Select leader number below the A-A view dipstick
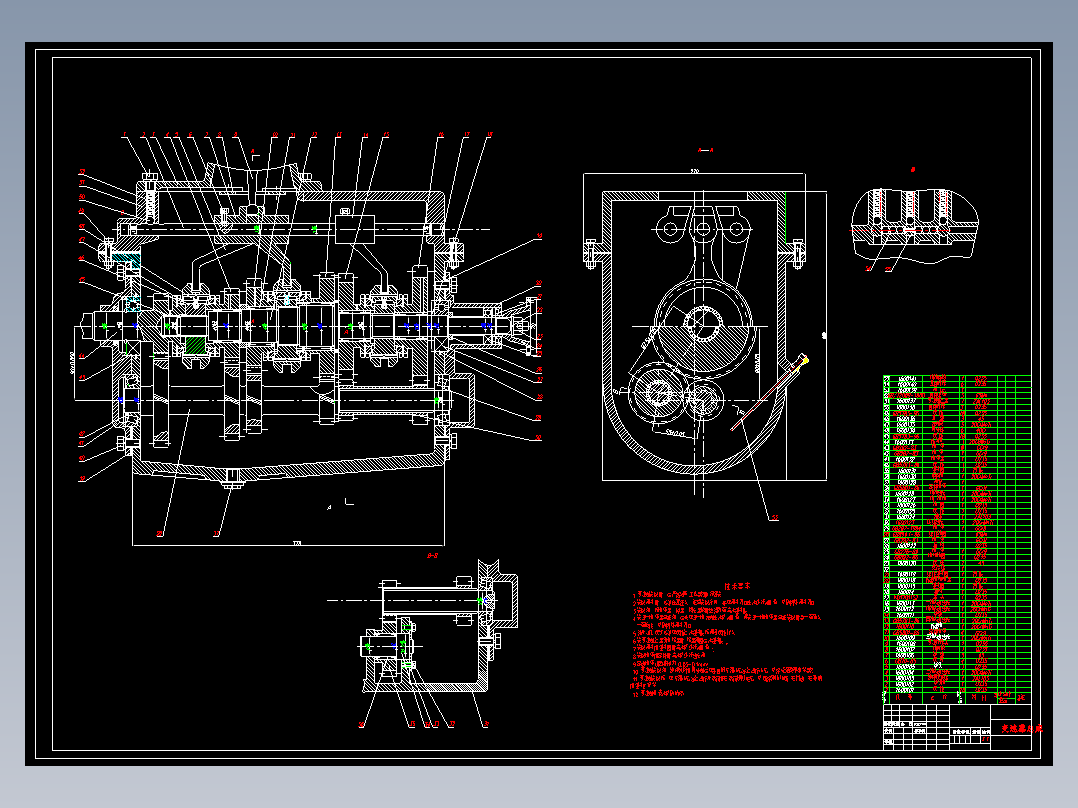 (x=775, y=518)
